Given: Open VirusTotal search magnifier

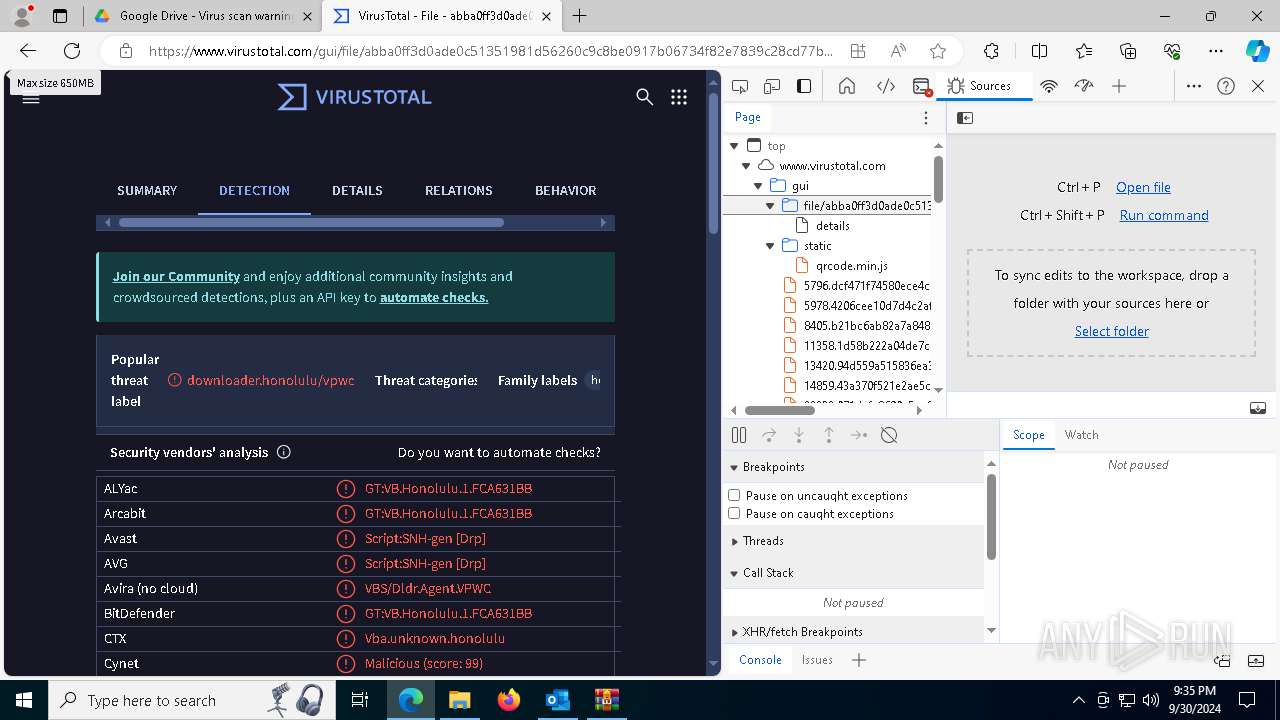Looking at the screenshot, I should click(x=645, y=97).
